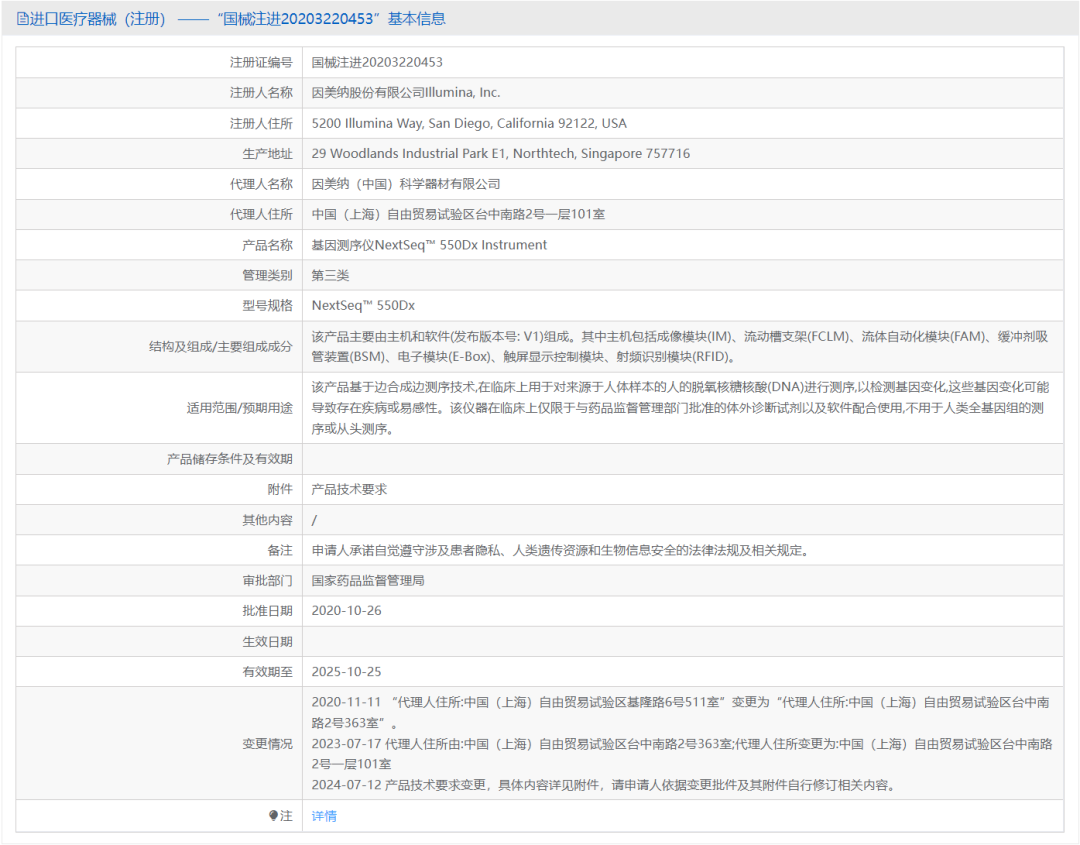Click the 生产地址 label

[x=267, y=154]
